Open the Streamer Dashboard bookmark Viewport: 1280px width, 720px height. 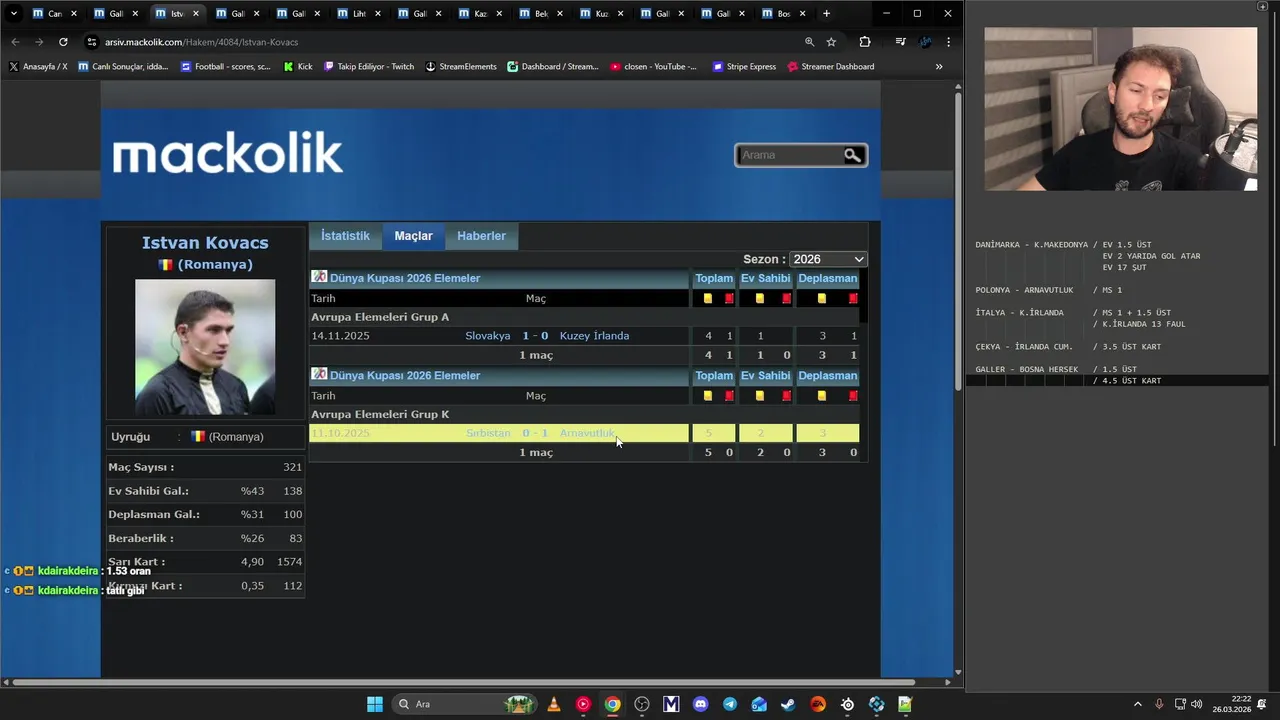[x=831, y=67]
